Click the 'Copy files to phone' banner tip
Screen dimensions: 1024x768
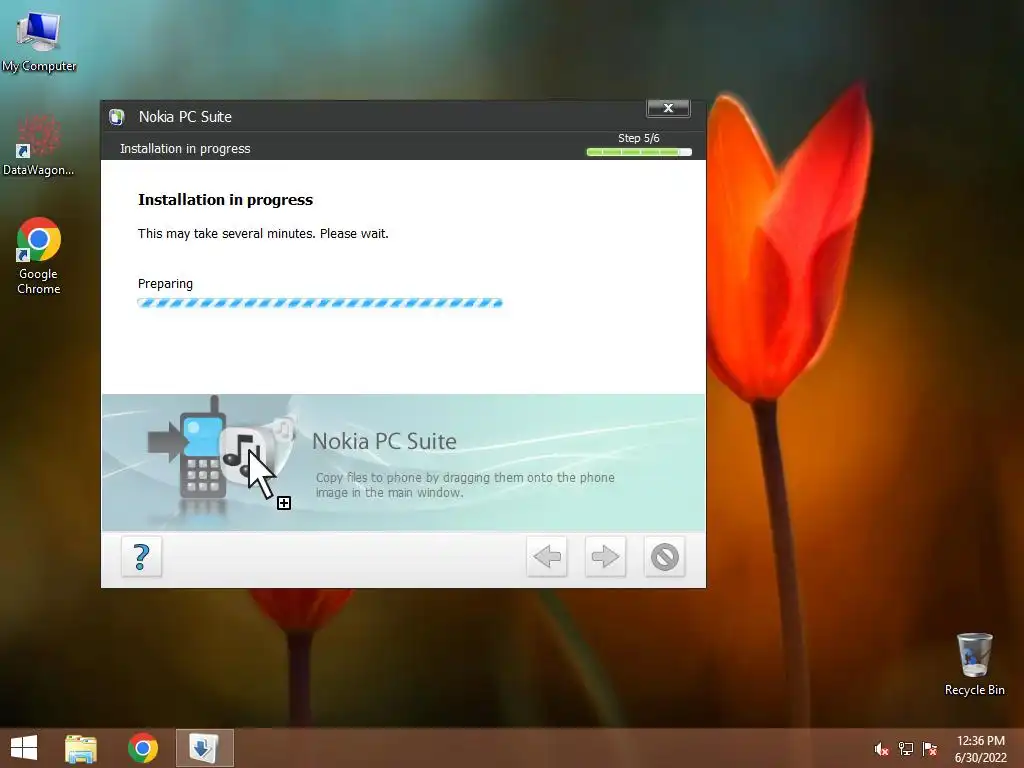[465, 485]
